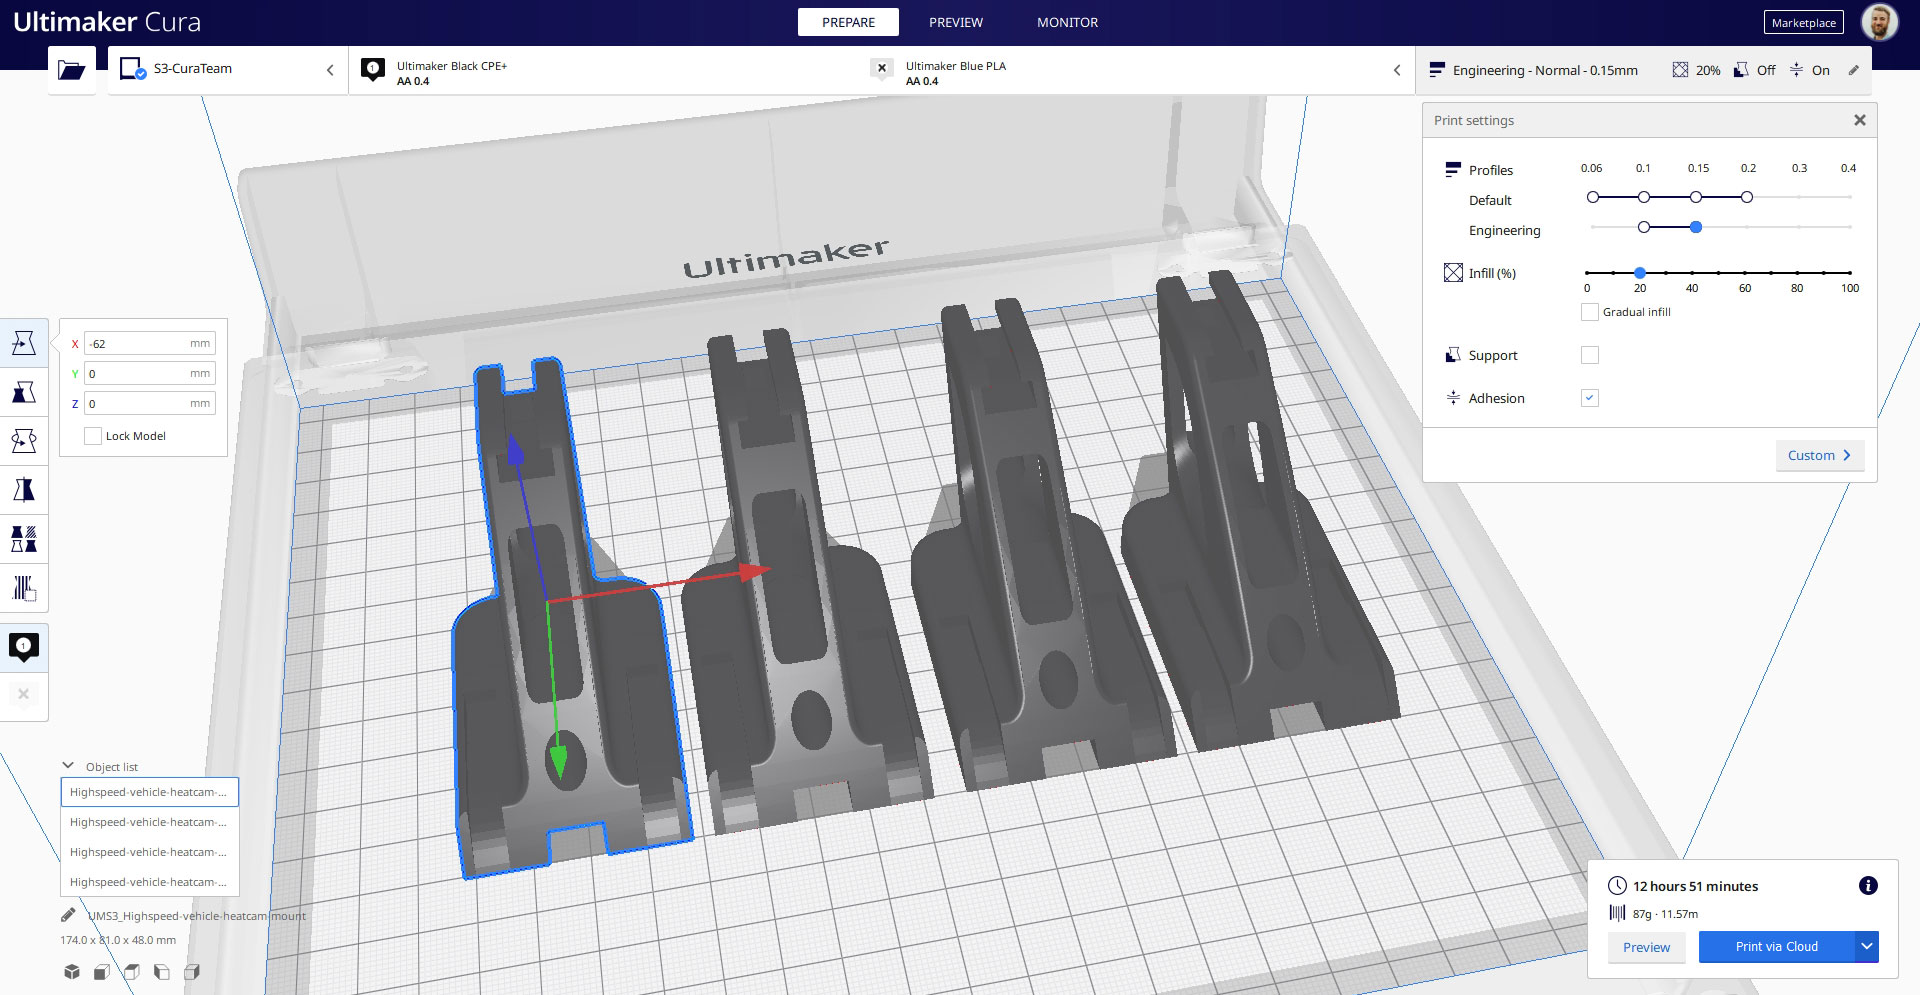
Task: Select the Rotate tool
Action: click(24, 441)
